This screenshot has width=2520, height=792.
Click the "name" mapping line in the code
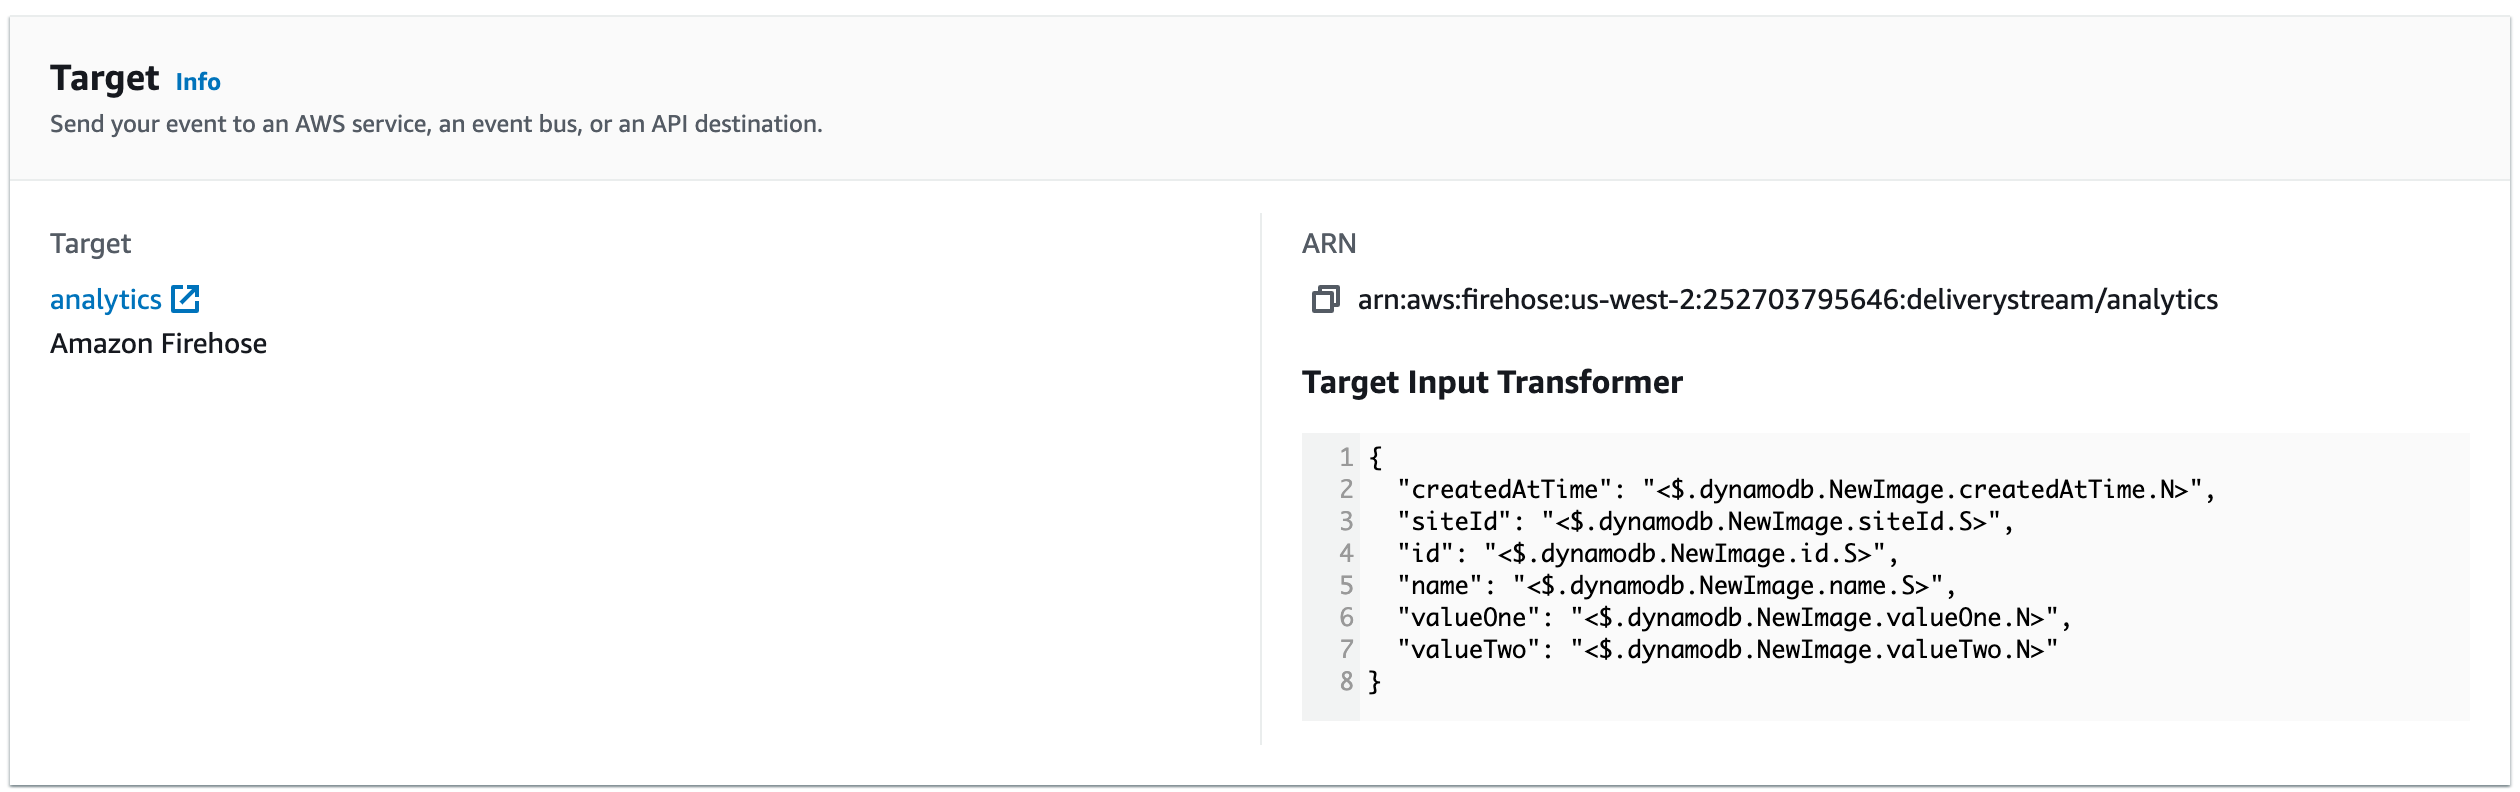[1676, 586]
